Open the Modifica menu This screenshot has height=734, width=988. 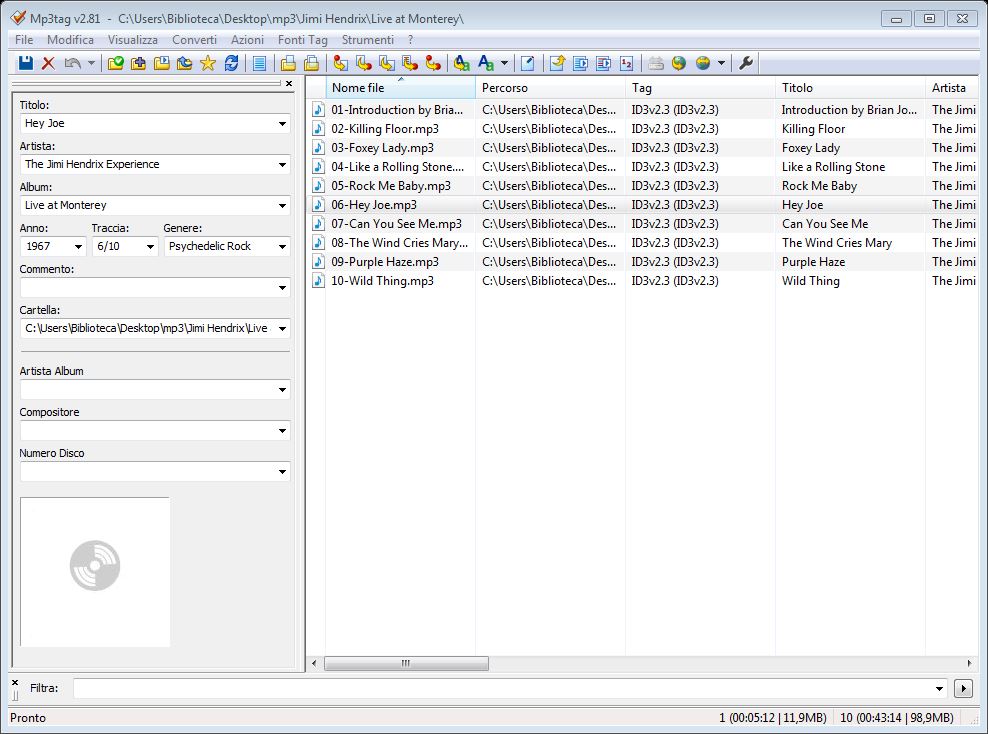(71, 40)
